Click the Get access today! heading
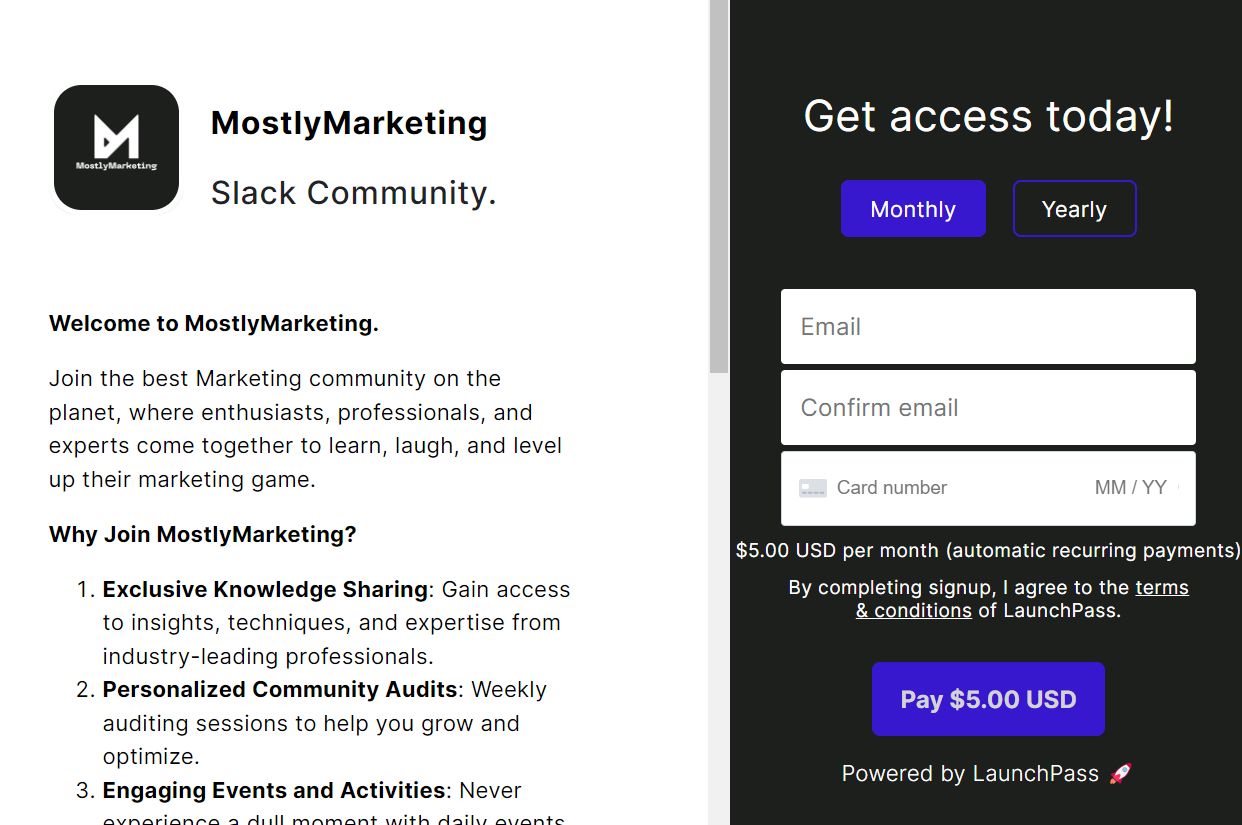The width and height of the screenshot is (1242, 825). point(988,116)
